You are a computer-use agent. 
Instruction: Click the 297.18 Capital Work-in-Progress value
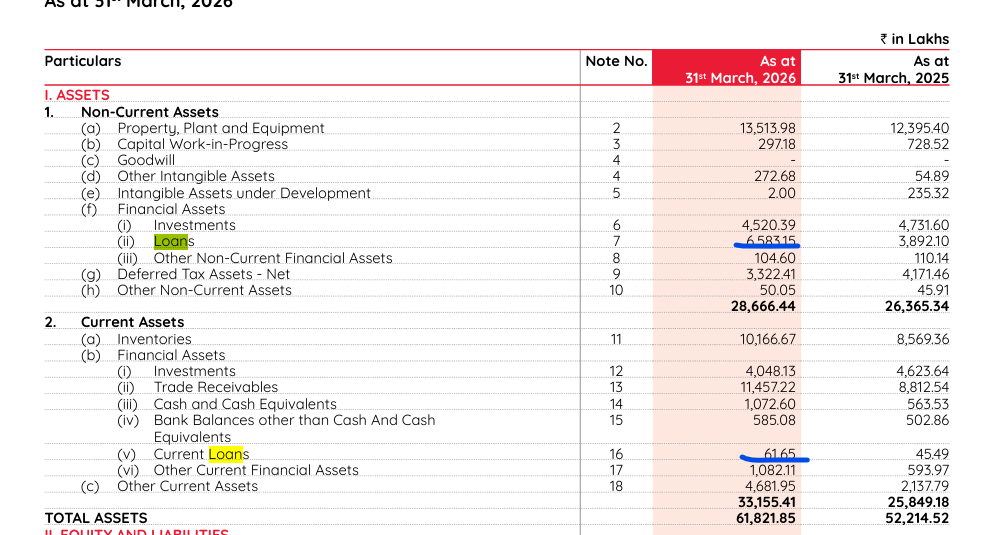pos(776,144)
